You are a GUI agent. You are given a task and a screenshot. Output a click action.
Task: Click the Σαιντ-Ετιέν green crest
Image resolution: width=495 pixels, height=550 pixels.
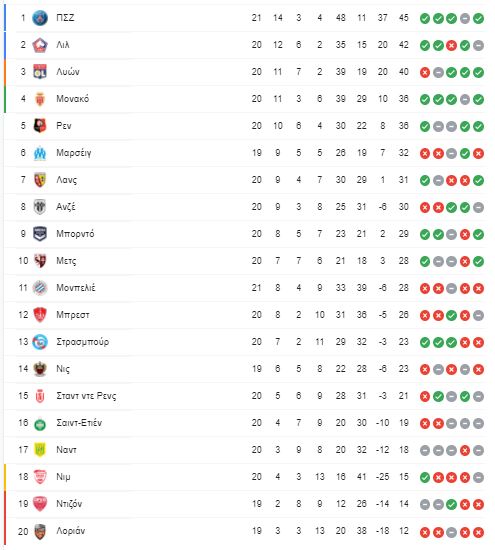coord(40,424)
